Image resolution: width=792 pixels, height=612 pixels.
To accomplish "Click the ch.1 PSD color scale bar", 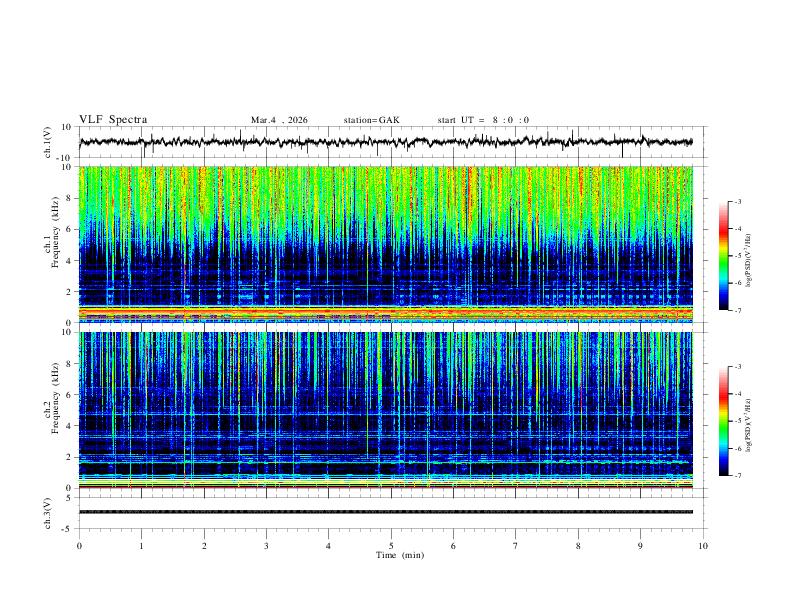I will coord(724,256).
